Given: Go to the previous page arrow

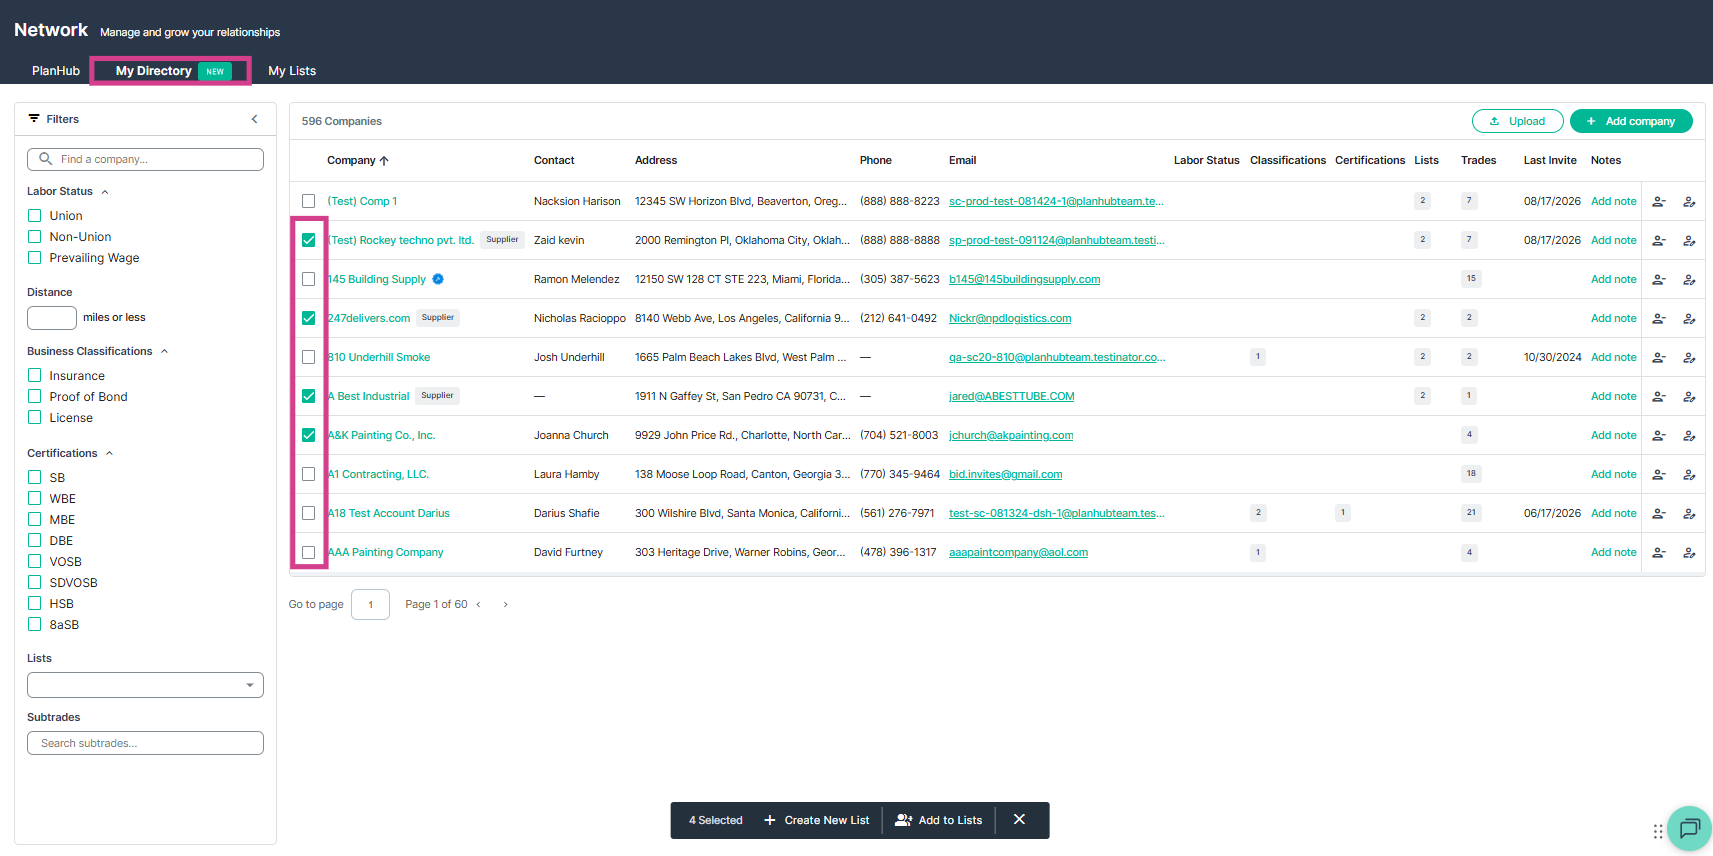Looking at the screenshot, I should coord(479,605).
